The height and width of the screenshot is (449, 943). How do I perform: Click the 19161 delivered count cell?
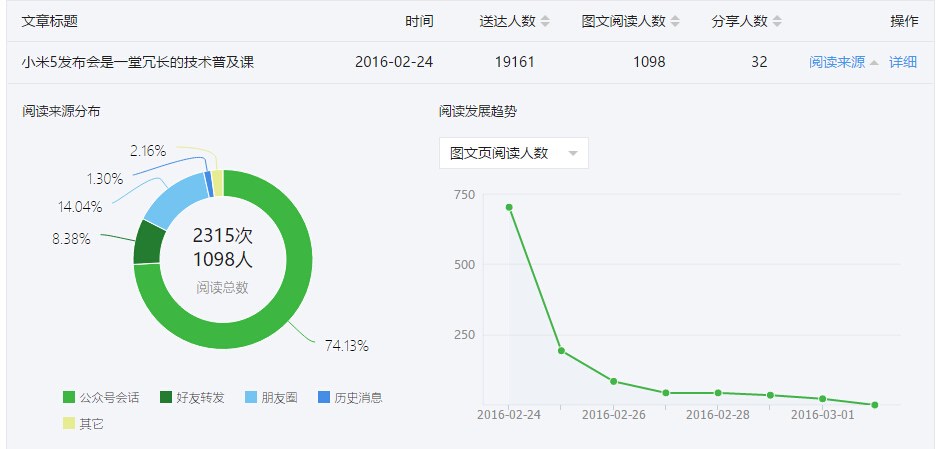coord(515,62)
